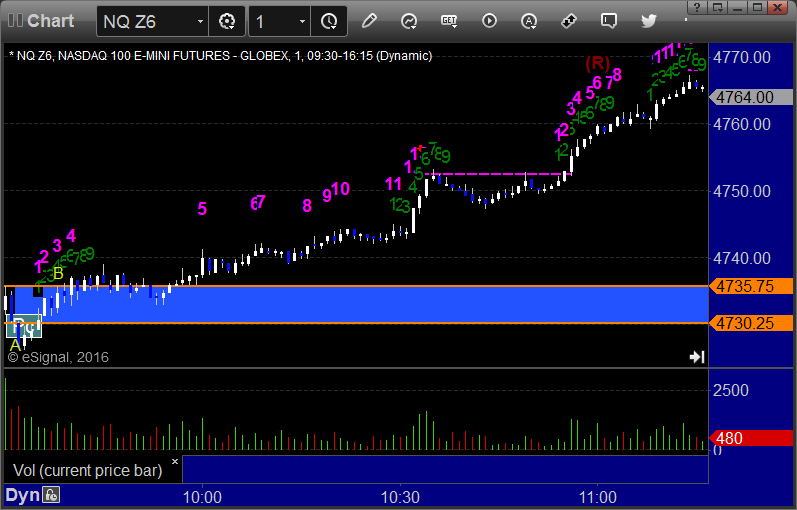Click the yellow A wave label
Image resolution: width=797 pixels, height=510 pixels.
(15, 345)
